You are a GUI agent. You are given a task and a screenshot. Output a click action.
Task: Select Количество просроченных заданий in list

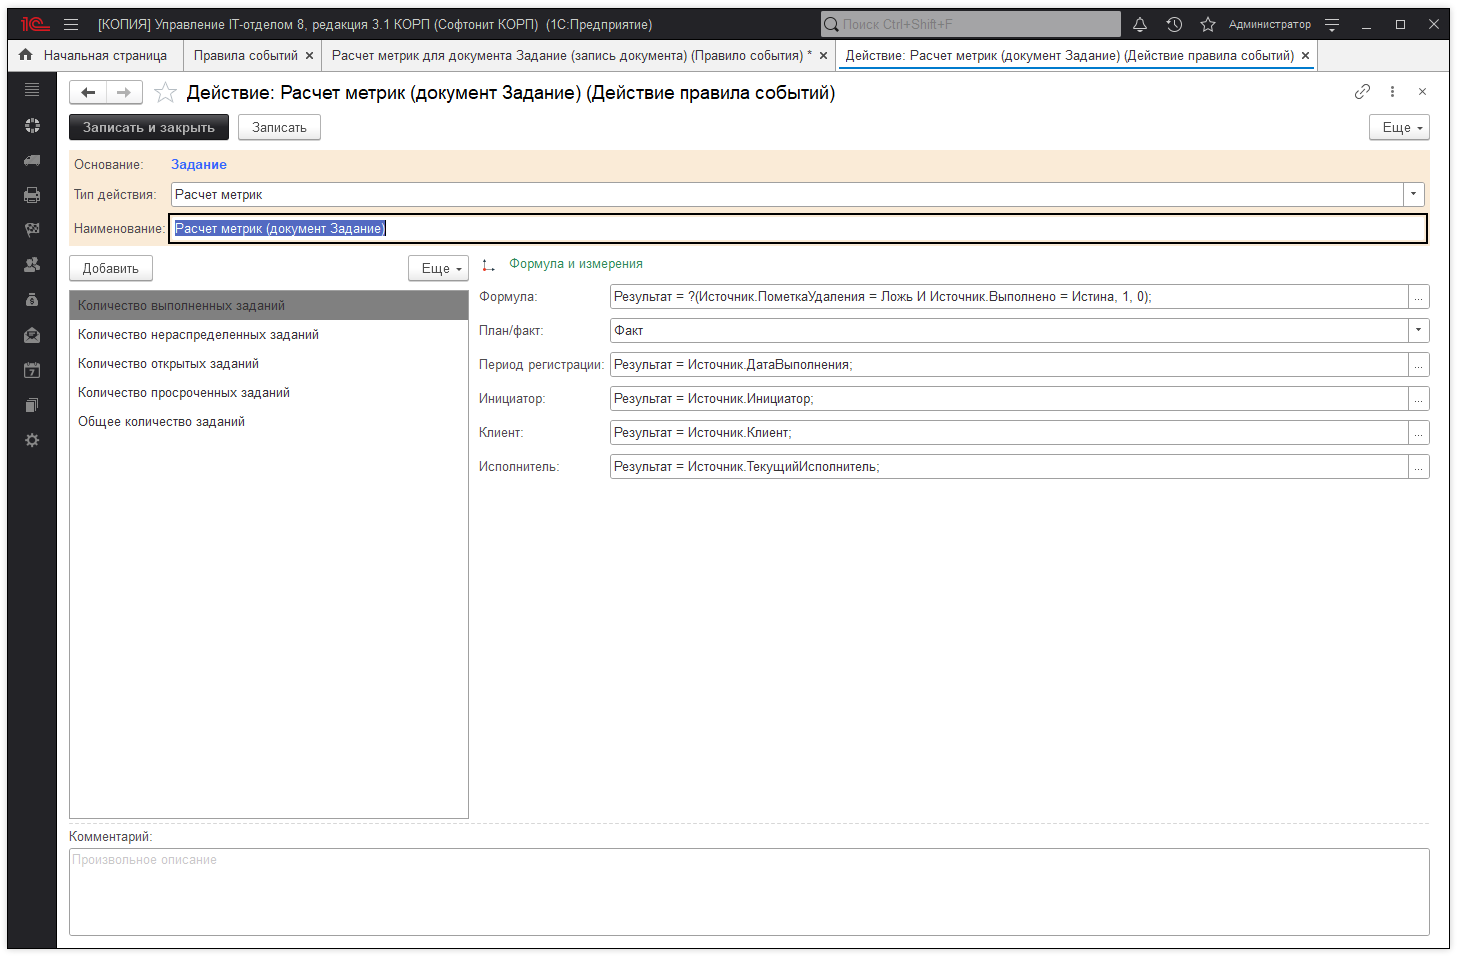184,393
